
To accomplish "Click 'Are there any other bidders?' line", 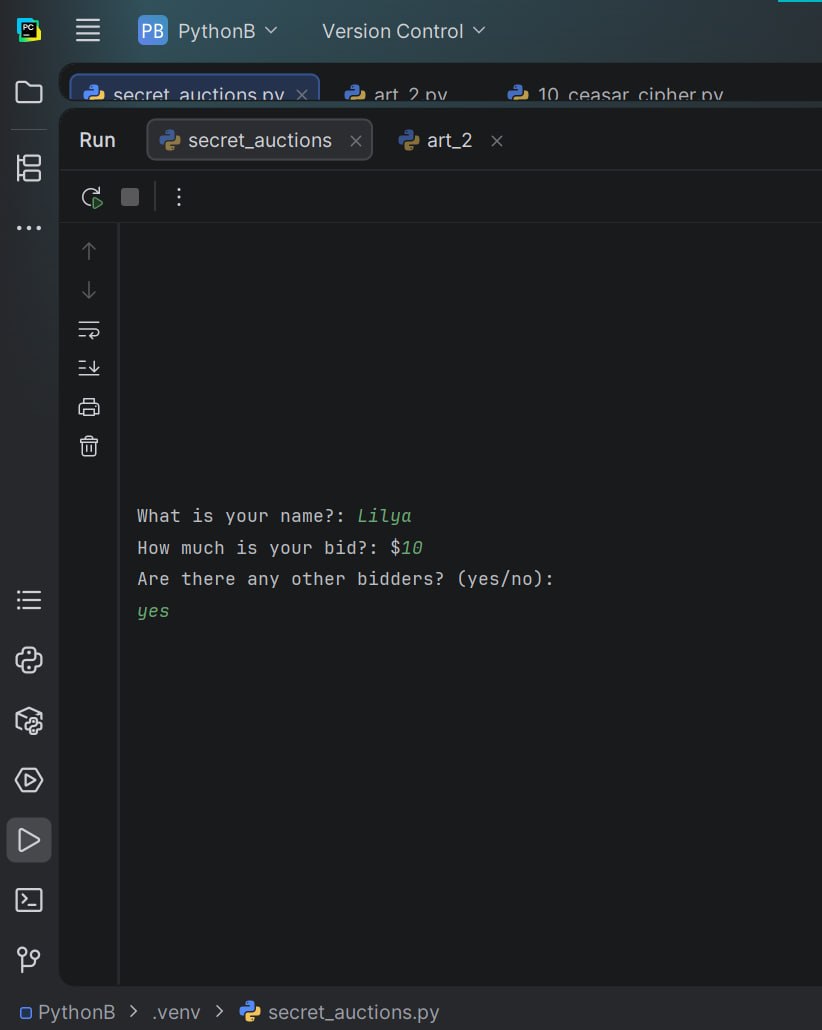I will point(346,579).
